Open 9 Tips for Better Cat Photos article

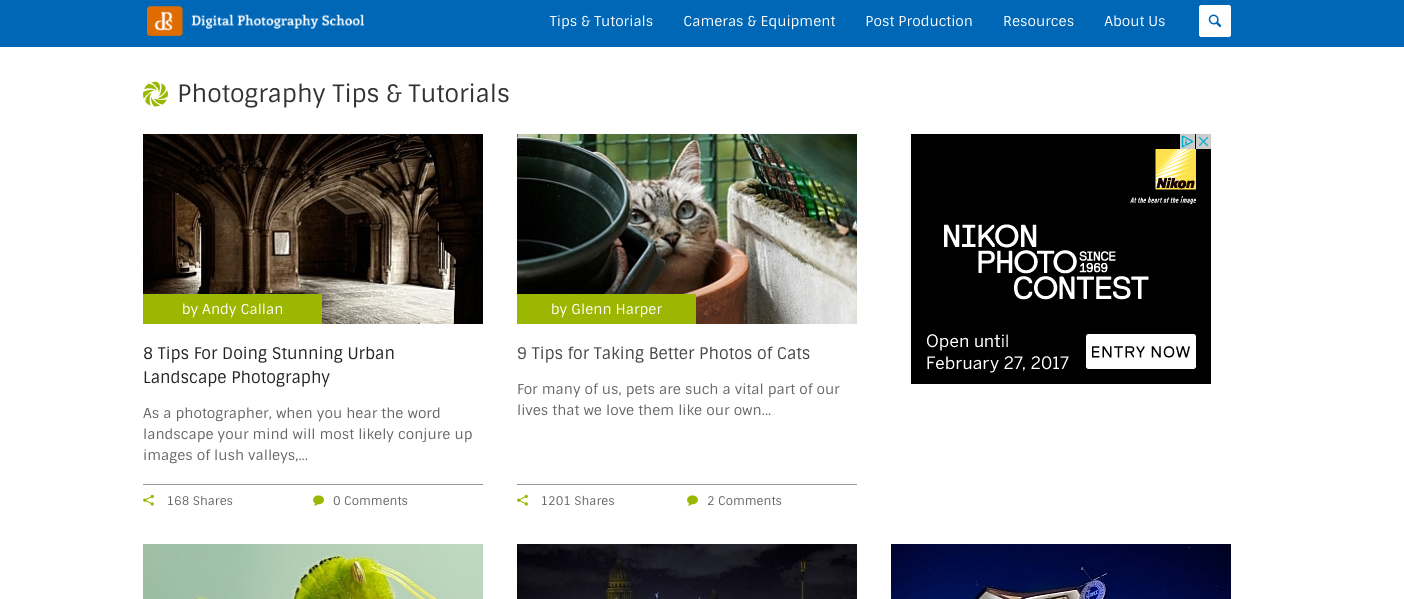[663, 353]
